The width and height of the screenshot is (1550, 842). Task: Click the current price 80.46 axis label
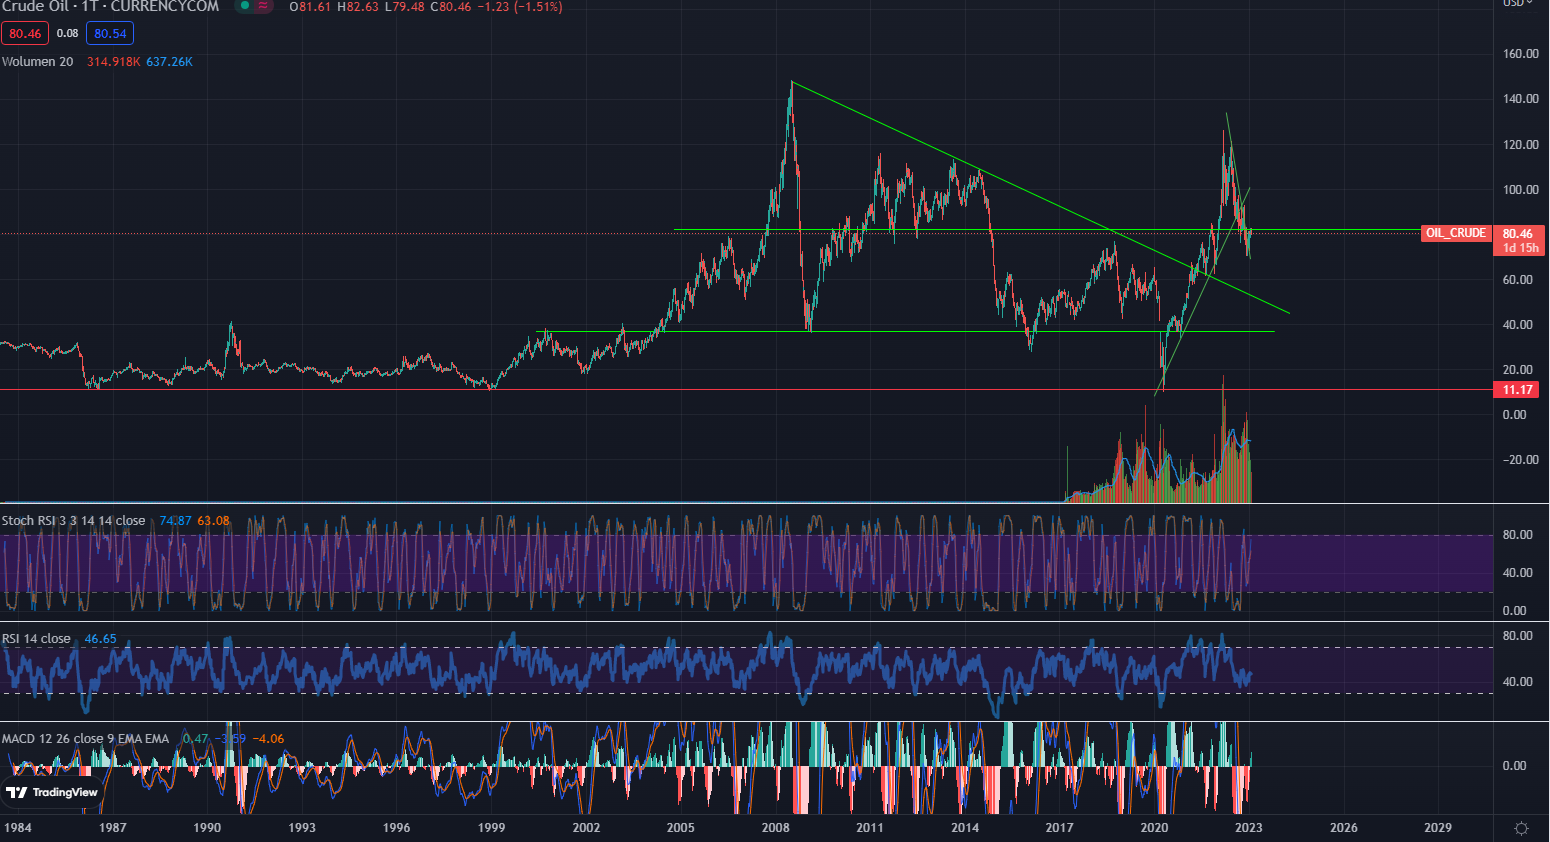pos(1518,234)
